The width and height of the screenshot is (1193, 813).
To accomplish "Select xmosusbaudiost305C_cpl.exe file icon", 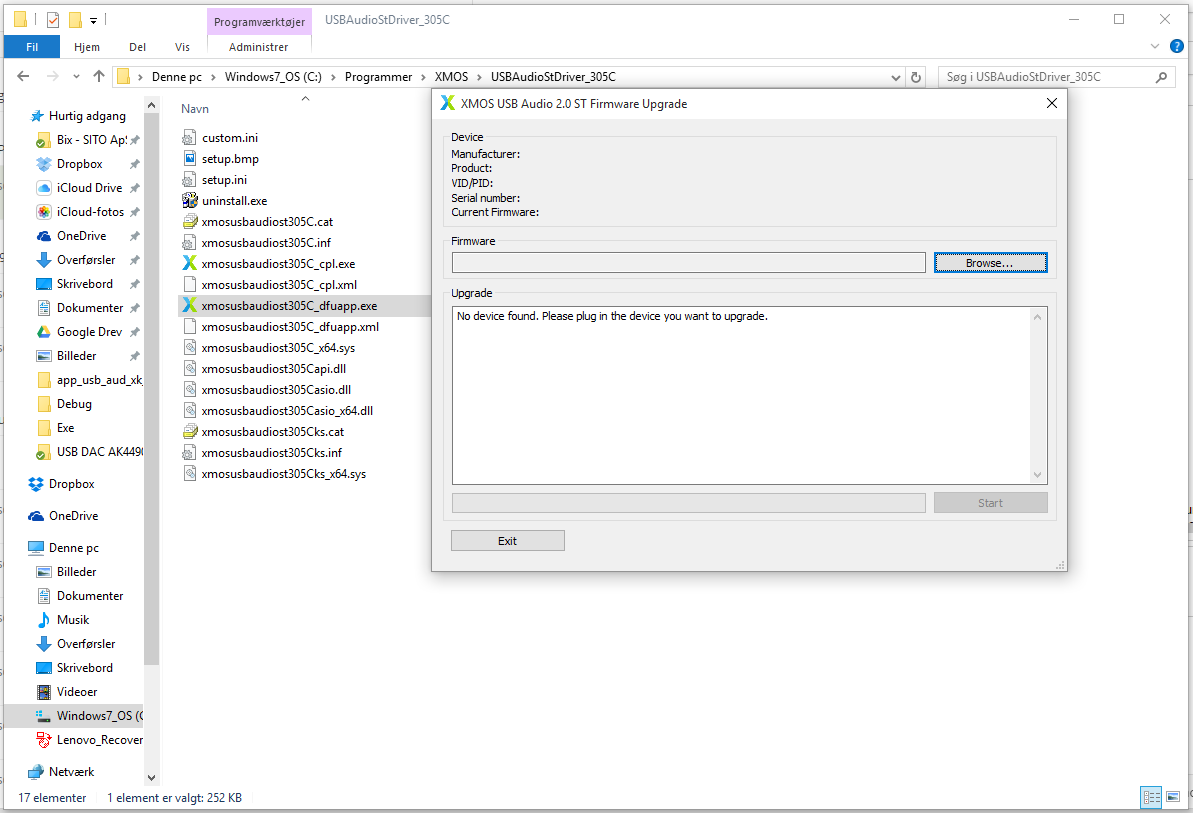I will 189,264.
